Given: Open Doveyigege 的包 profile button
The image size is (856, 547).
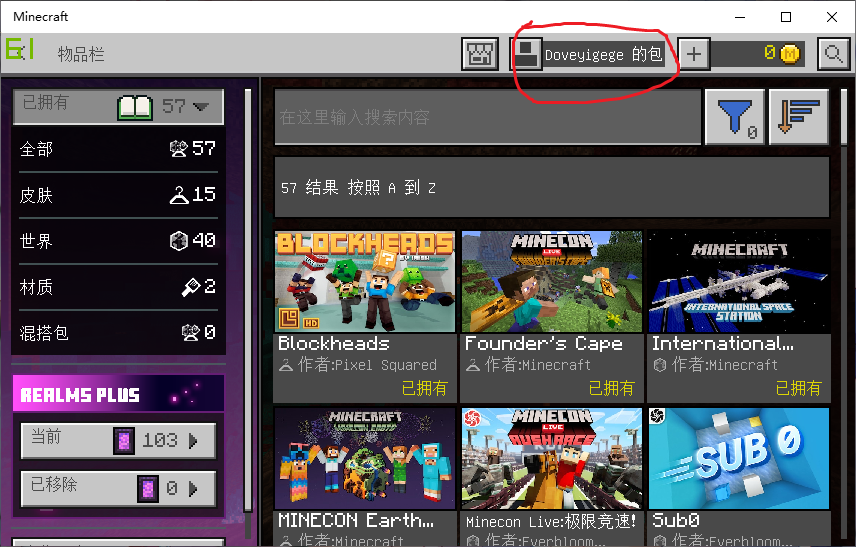Looking at the screenshot, I should pyautogui.click(x=590, y=53).
